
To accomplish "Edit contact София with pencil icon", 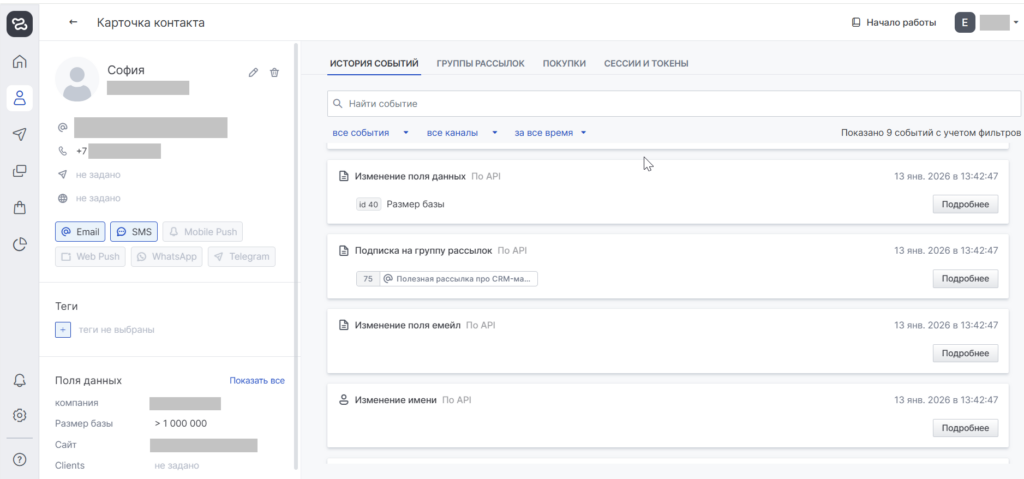I will click(254, 72).
